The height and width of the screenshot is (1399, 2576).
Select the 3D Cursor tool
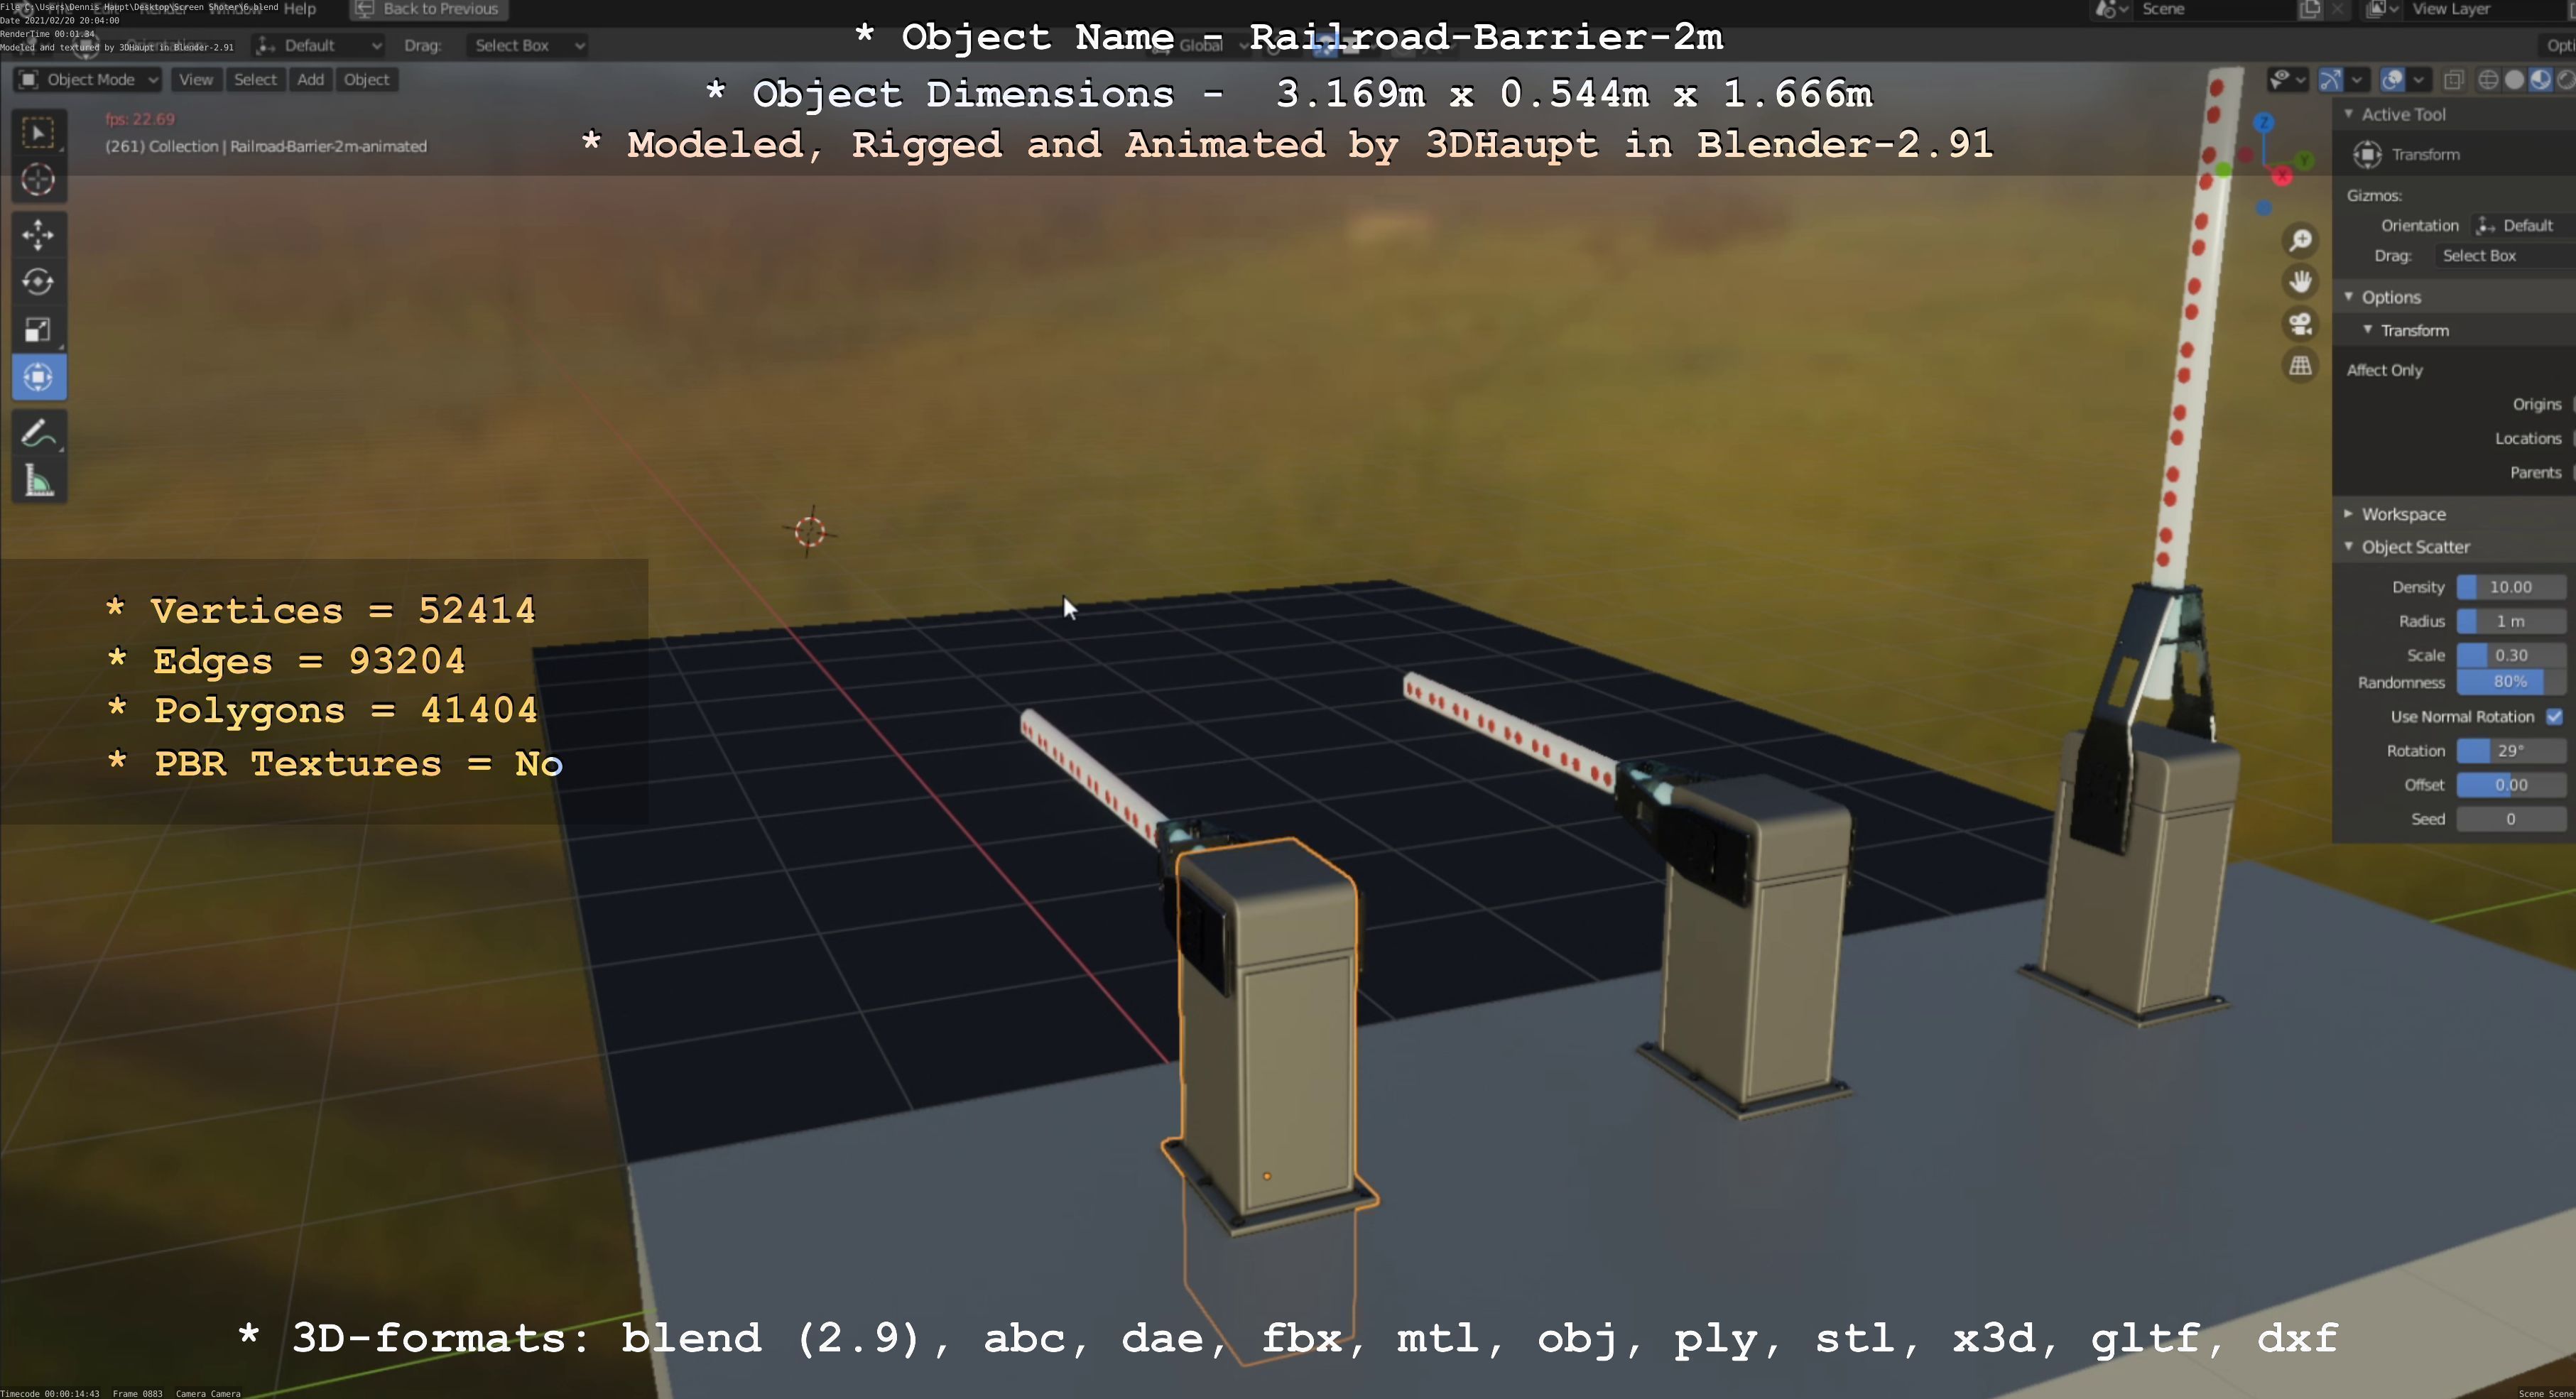pyautogui.click(x=38, y=180)
